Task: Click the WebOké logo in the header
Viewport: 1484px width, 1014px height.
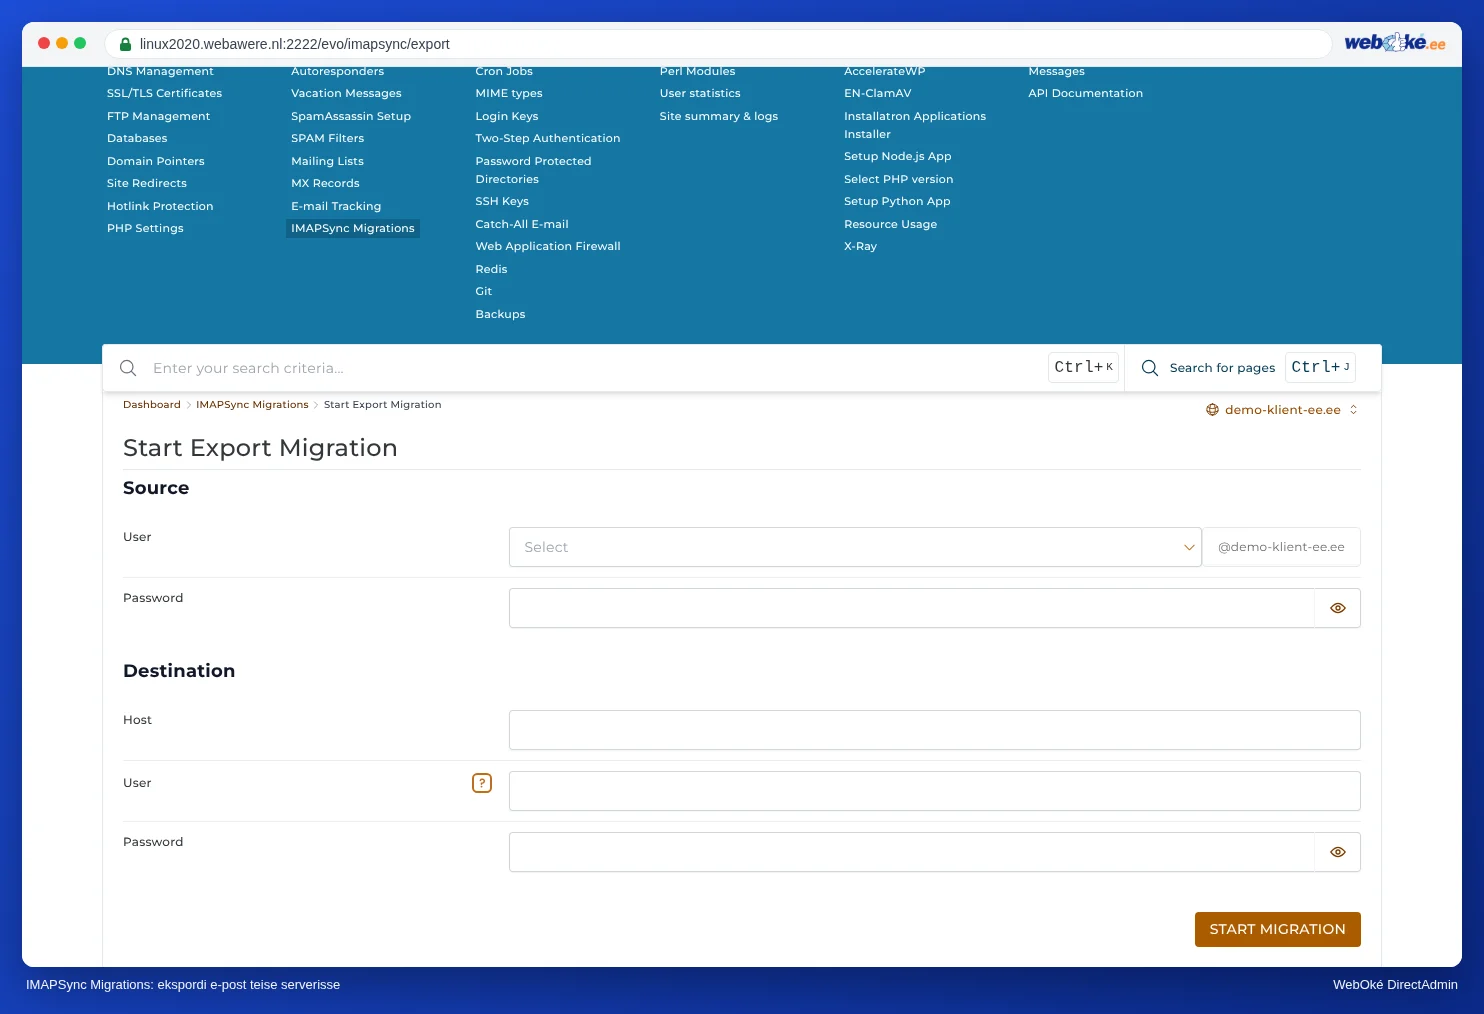Action: [x=1394, y=43]
